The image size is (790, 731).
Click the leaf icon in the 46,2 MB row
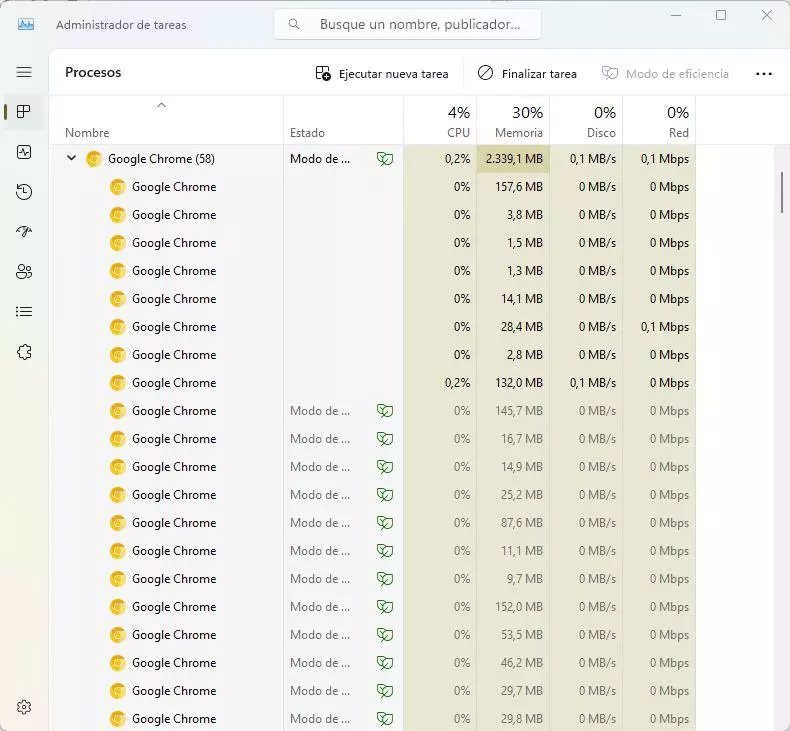(385, 663)
